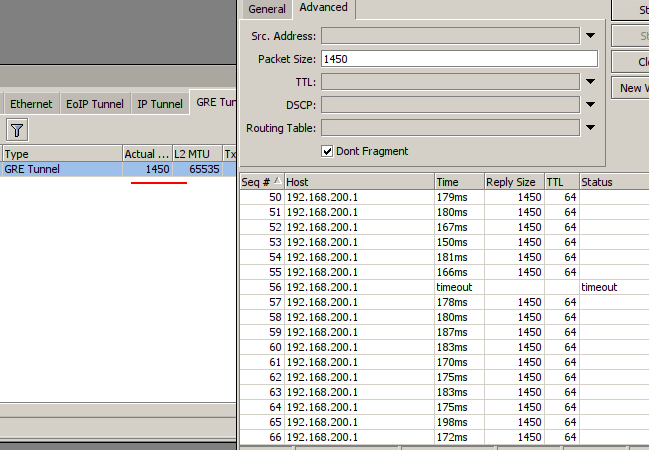
Task: Switch to the Advanced tab
Action: (324, 7)
